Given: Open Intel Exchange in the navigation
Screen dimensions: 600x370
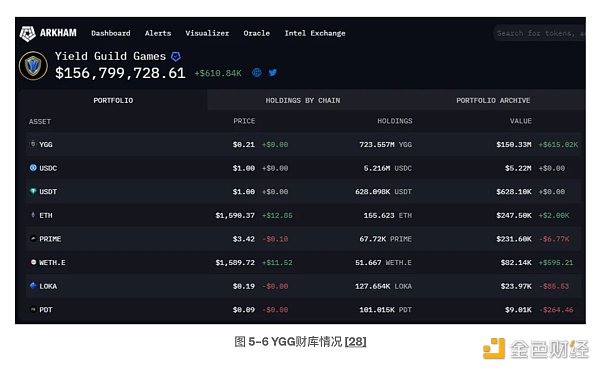Looking at the screenshot, I should point(315,33).
